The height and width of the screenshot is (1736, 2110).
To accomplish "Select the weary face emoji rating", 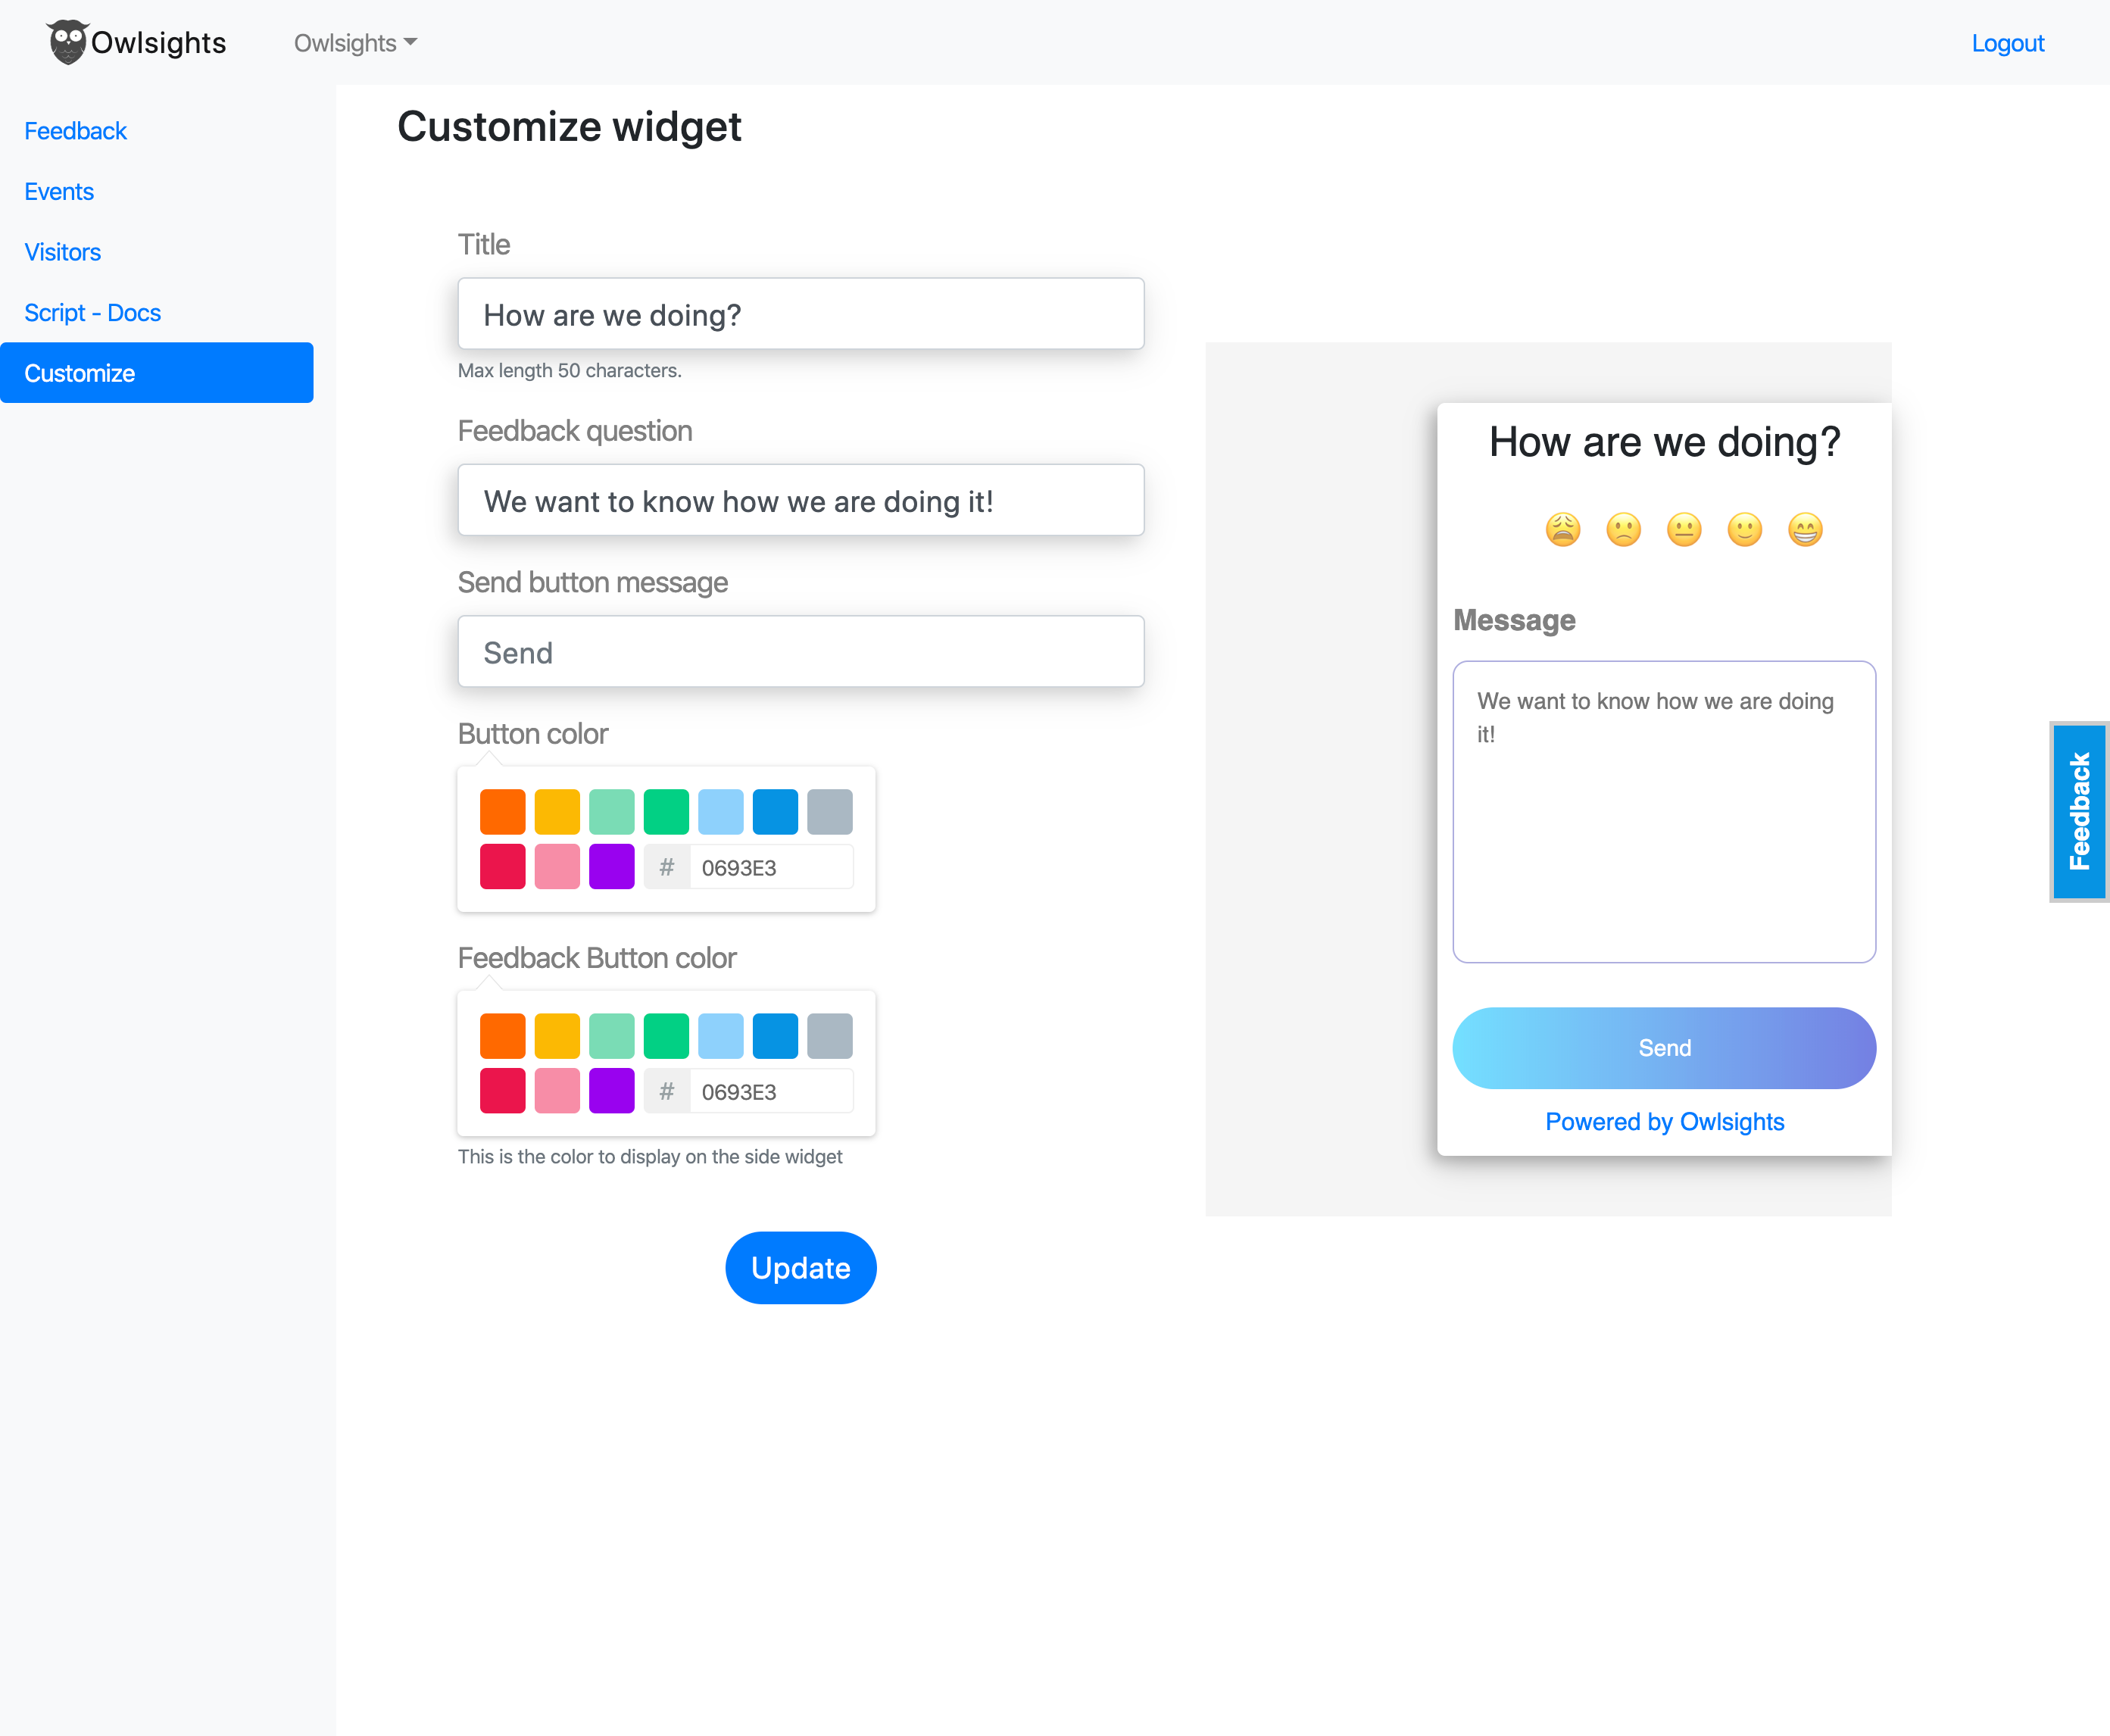I will (x=1563, y=529).
